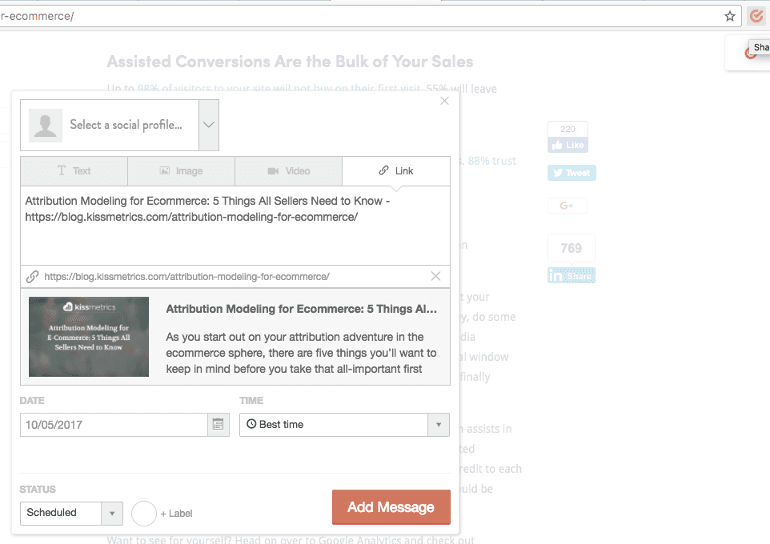Open the Best time dropdown
Screen dimensions: 770x544
(x=344, y=424)
